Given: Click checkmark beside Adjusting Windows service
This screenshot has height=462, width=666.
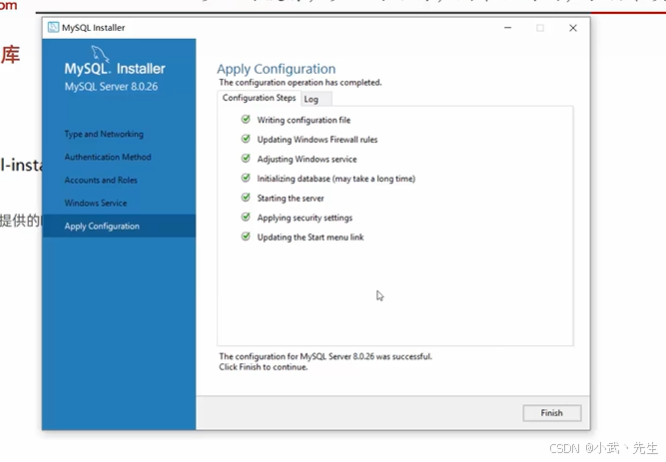Looking at the screenshot, I should tap(246, 158).
